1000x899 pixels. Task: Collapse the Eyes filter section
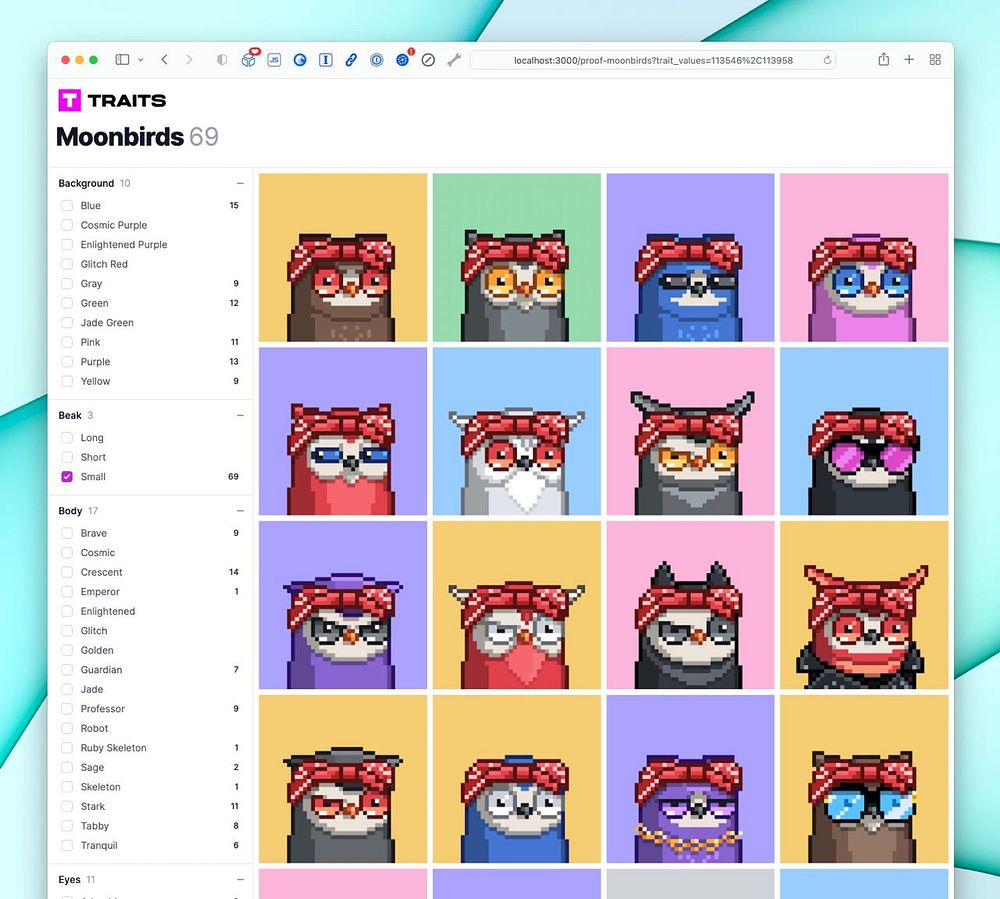[x=240, y=879]
